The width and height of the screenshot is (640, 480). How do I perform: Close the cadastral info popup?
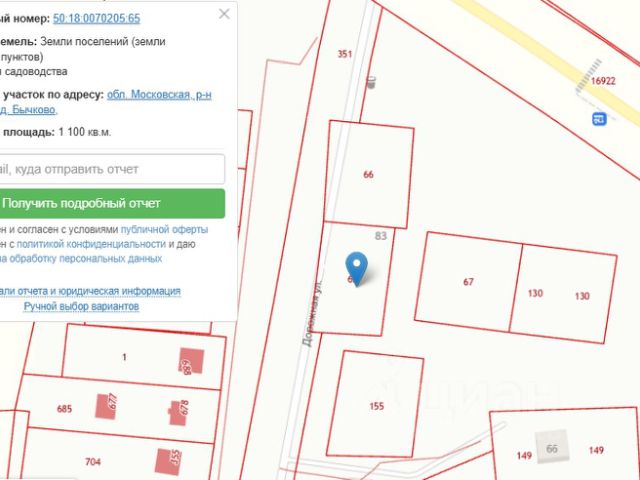click(x=224, y=14)
